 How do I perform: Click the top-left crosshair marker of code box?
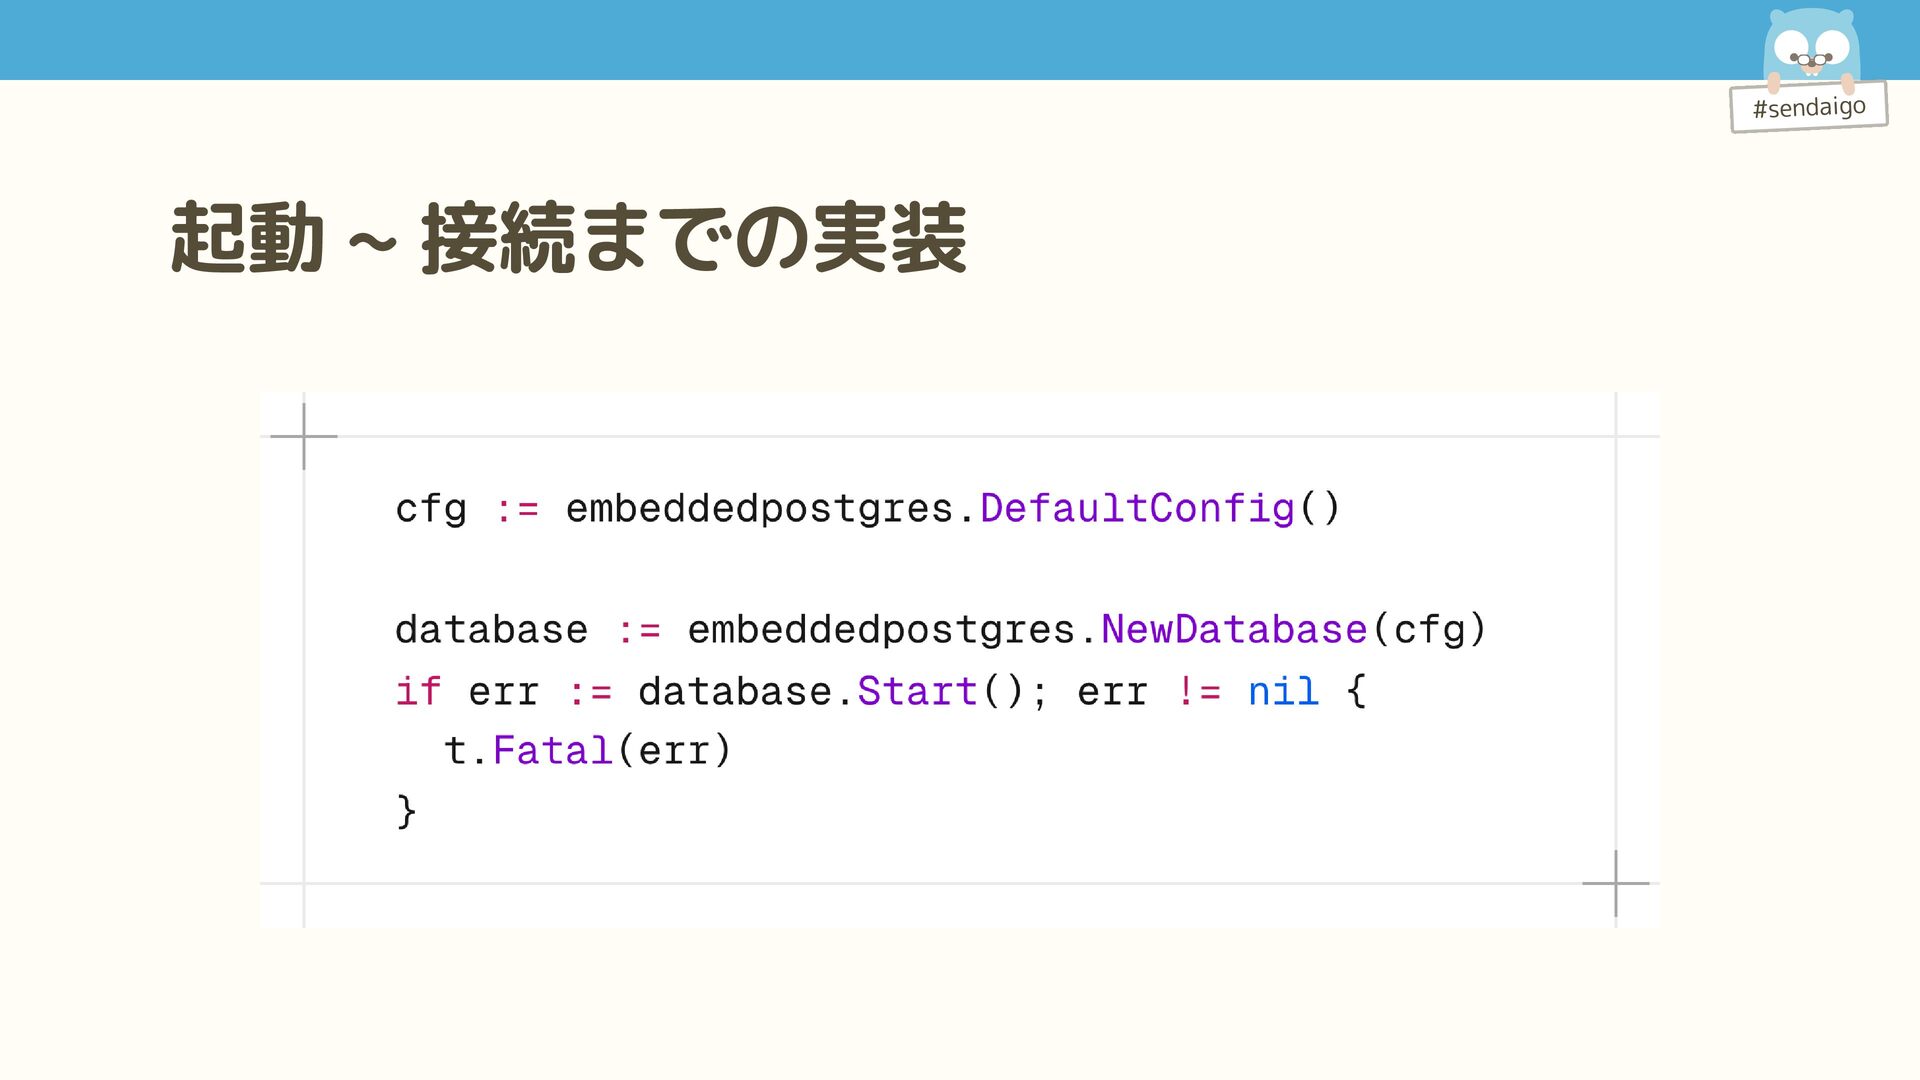pyautogui.click(x=304, y=436)
